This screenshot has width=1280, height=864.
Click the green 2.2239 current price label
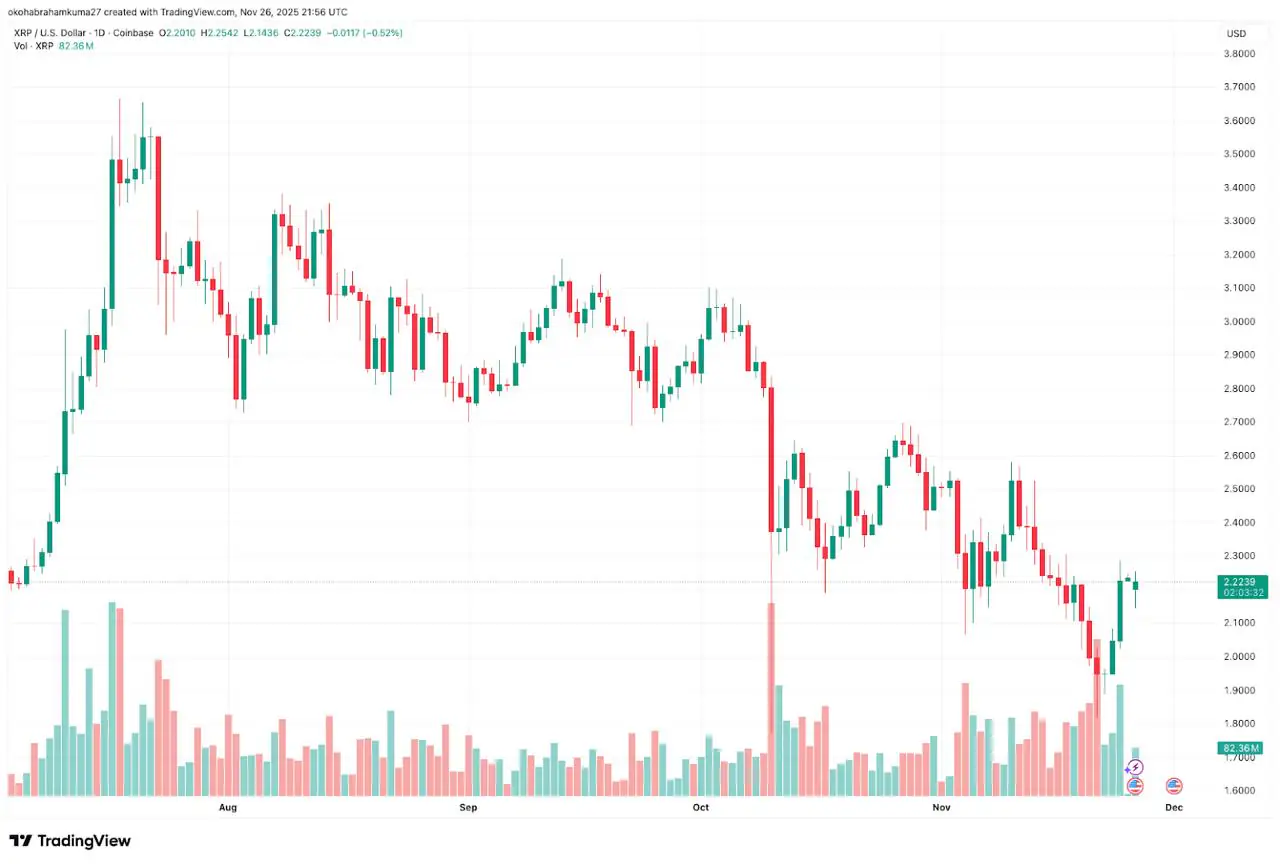pyautogui.click(x=1244, y=582)
